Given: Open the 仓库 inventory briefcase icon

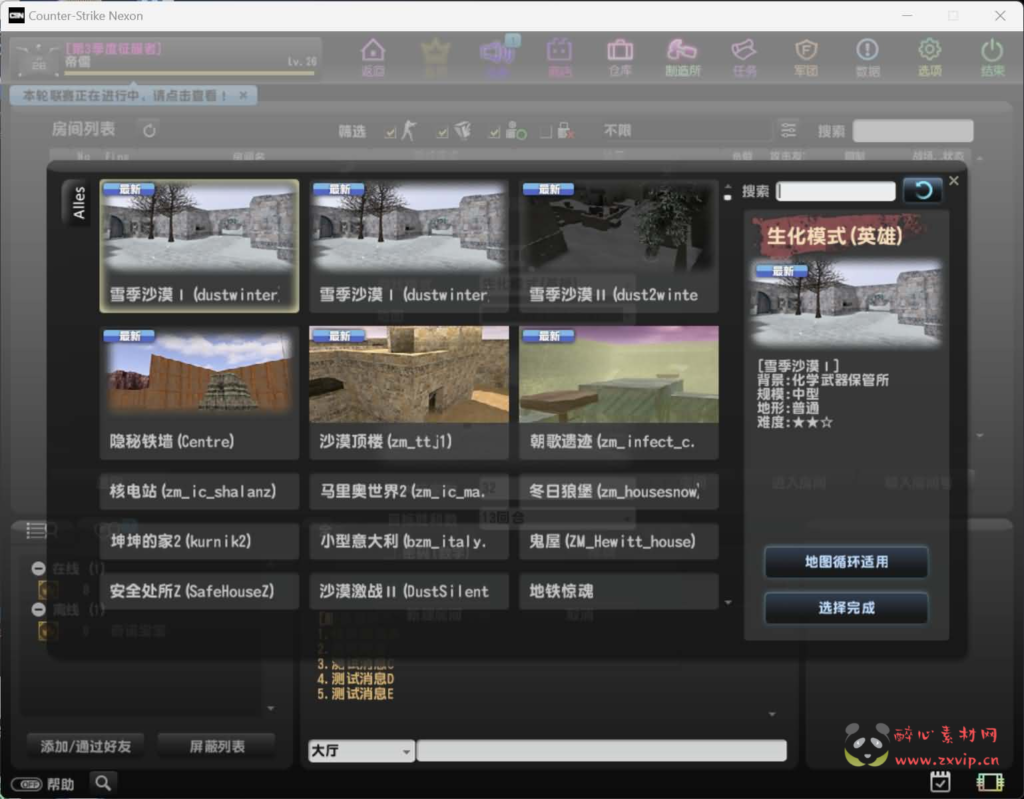Looking at the screenshot, I should (620, 57).
